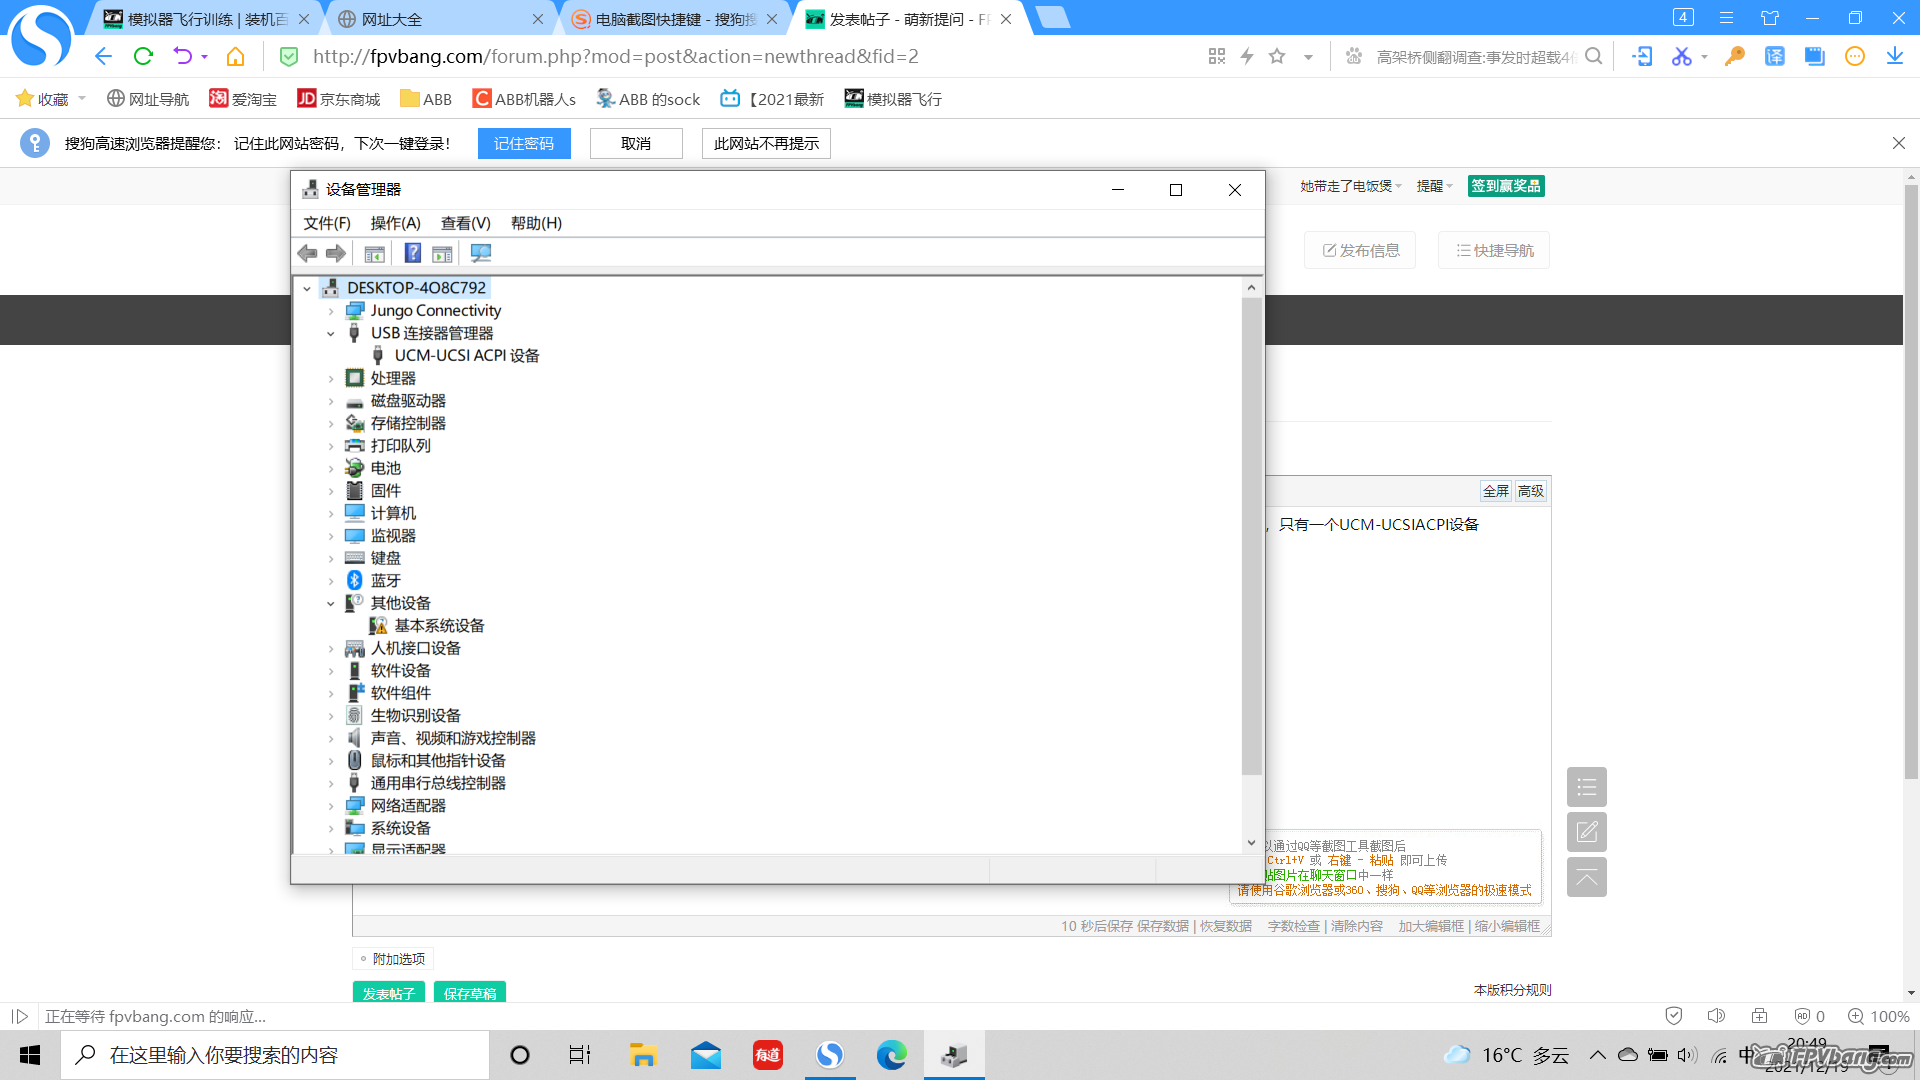Click the Device Manager tree vertical scrollbar
Image resolution: width=1920 pixels, height=1080 pixels.
(1251, 536)
